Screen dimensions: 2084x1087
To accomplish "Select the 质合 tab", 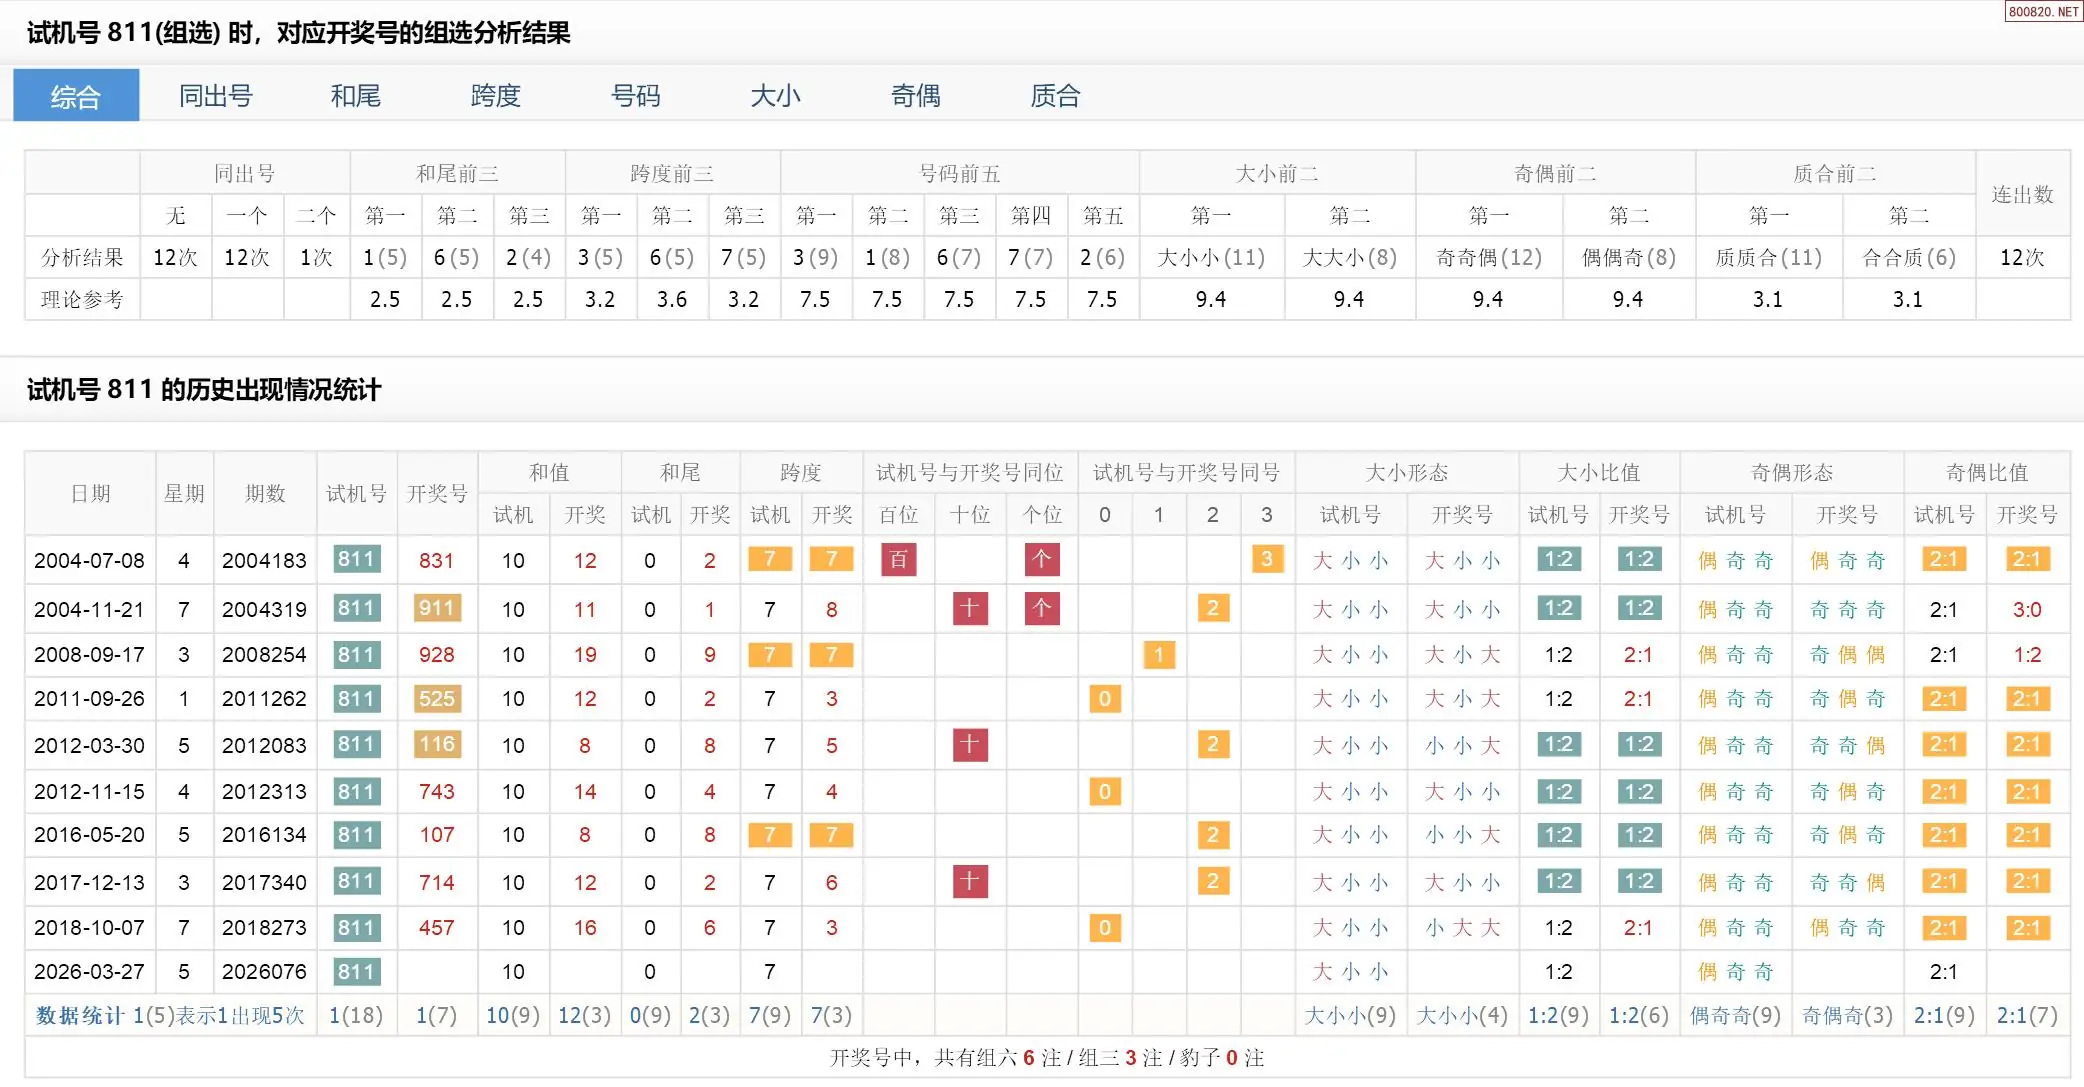I will [x=1055, y=96].
